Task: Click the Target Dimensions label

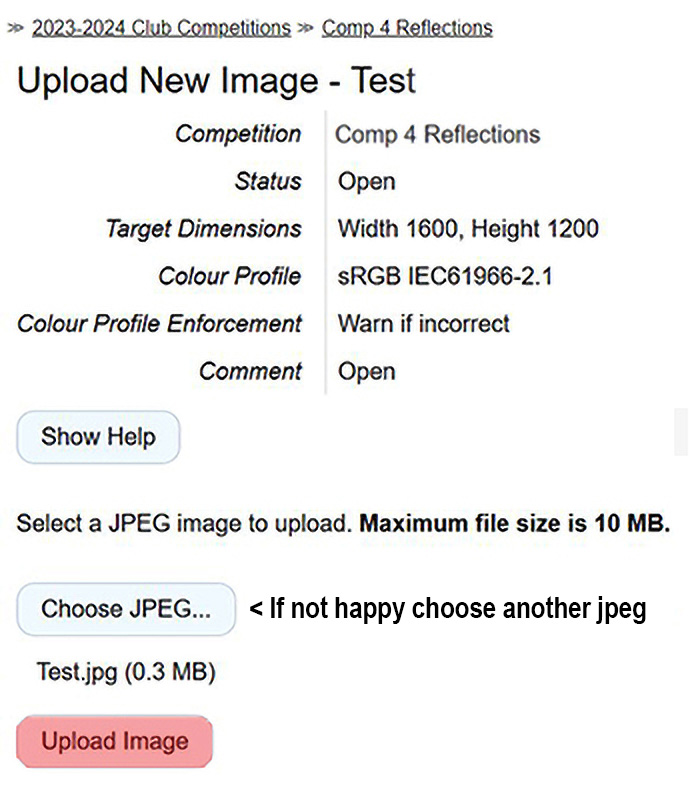Action: pyautogui.click(x=203, y=229)
